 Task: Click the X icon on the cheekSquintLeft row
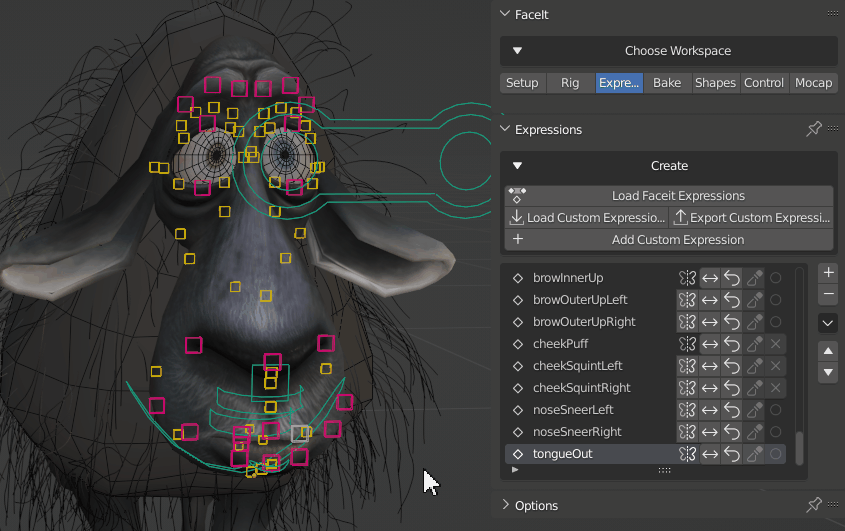click(x=776, y=366)
